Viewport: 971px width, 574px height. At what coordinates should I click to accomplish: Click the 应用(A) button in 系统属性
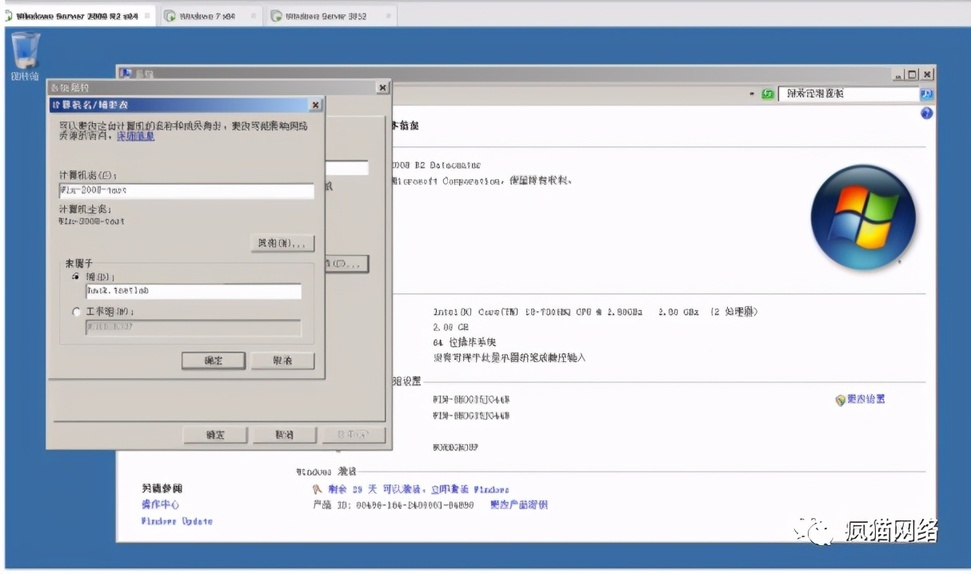pos(354,435)
